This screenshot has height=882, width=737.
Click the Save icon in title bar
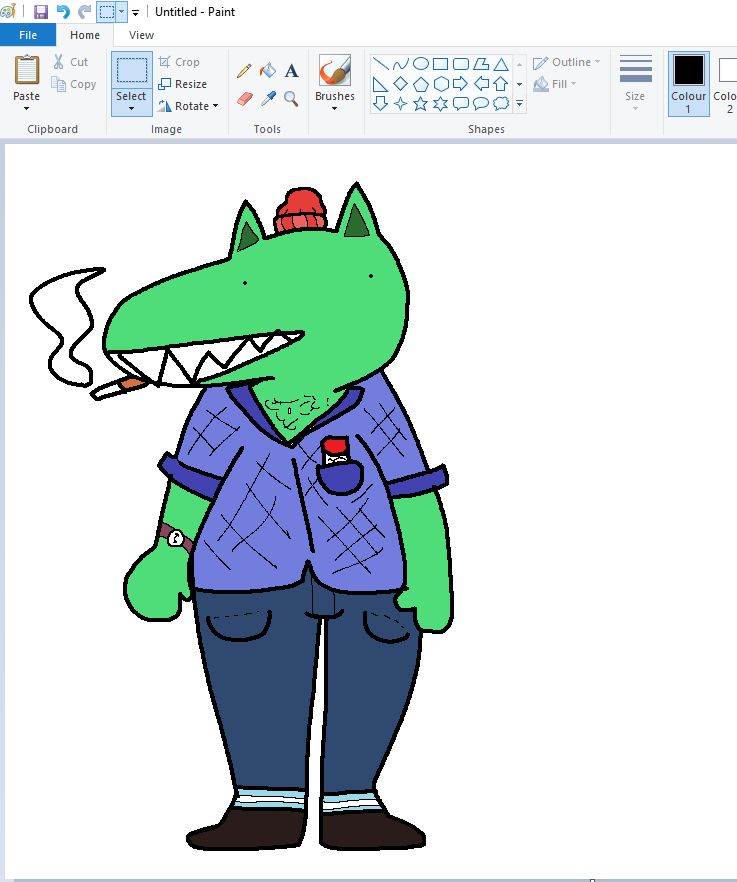(41, 12)
